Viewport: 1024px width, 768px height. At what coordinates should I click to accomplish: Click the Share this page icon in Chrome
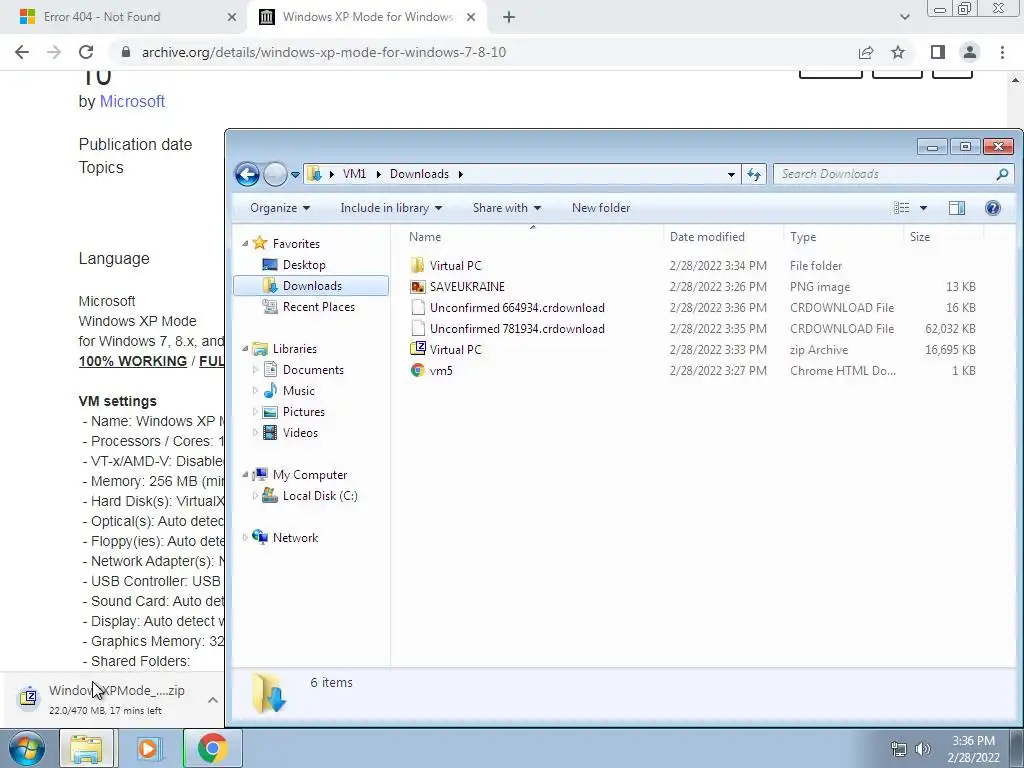point(866,52)
